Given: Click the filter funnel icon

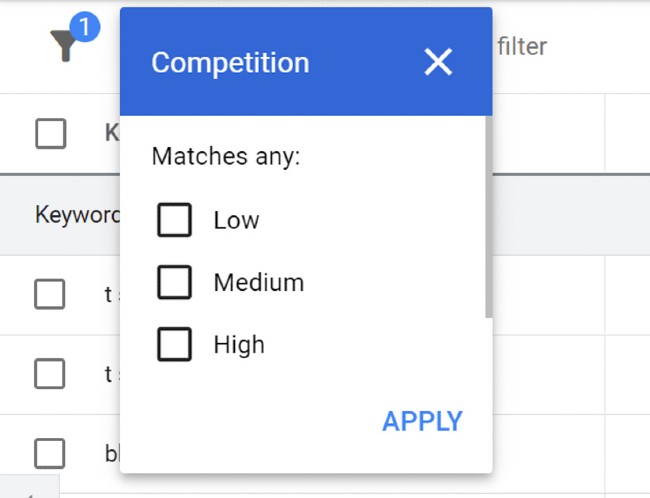Looking at the screenshot, I should coord(64,46).
